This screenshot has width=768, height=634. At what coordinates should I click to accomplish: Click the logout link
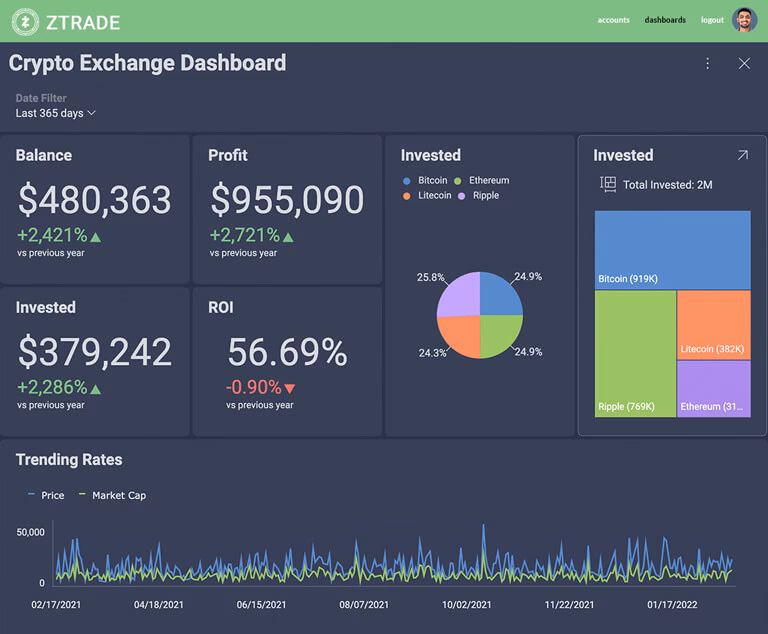[x=712, y=20]
